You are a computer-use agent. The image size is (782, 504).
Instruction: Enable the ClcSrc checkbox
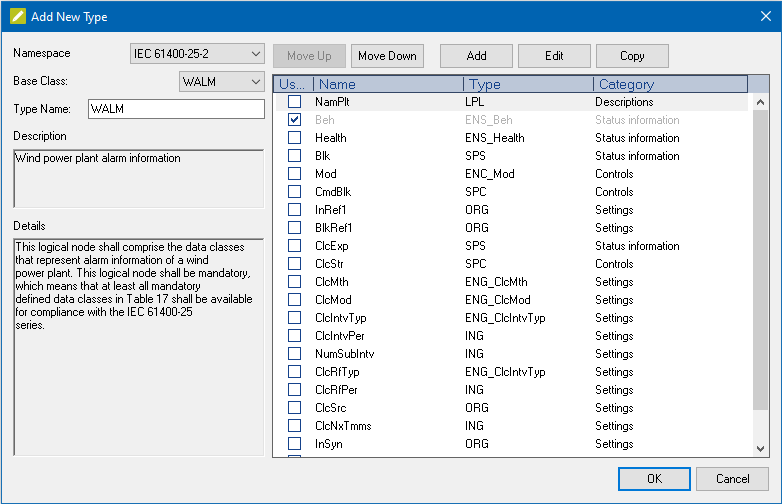295,407
